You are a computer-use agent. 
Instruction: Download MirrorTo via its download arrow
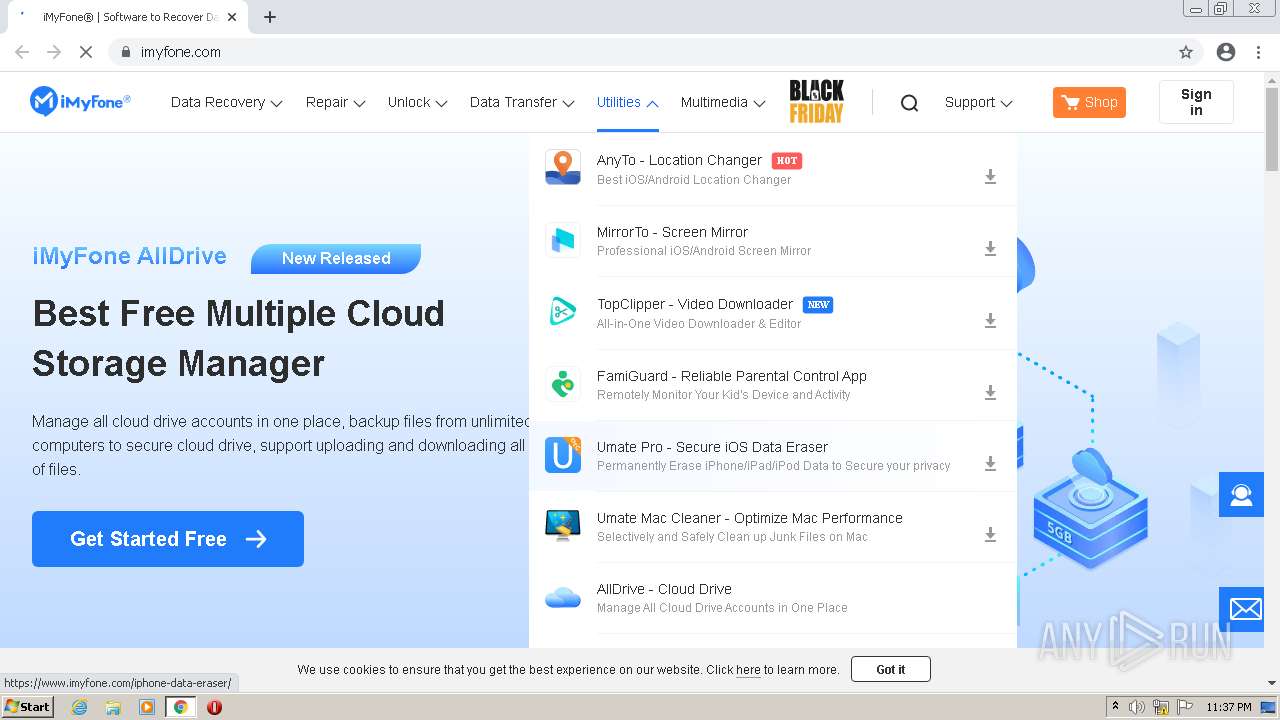990,249
